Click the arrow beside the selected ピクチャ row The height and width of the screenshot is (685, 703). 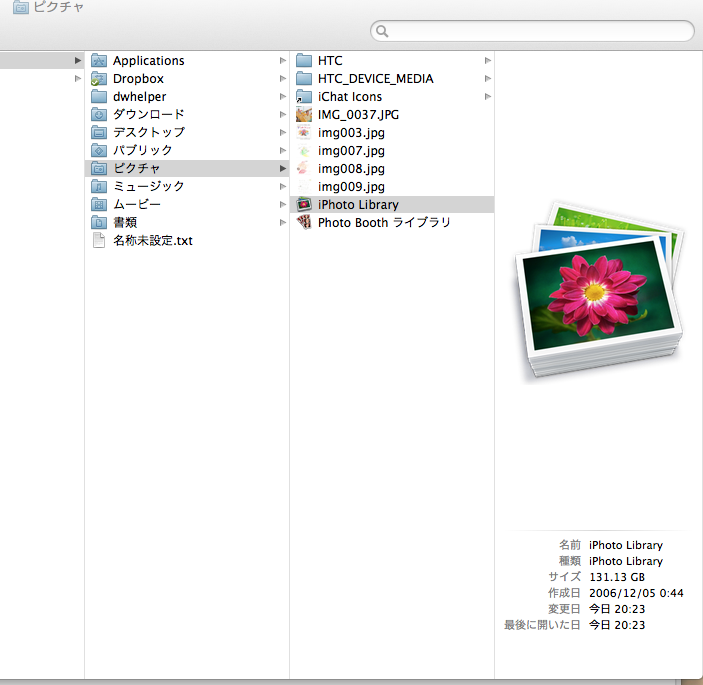[282, 168]
